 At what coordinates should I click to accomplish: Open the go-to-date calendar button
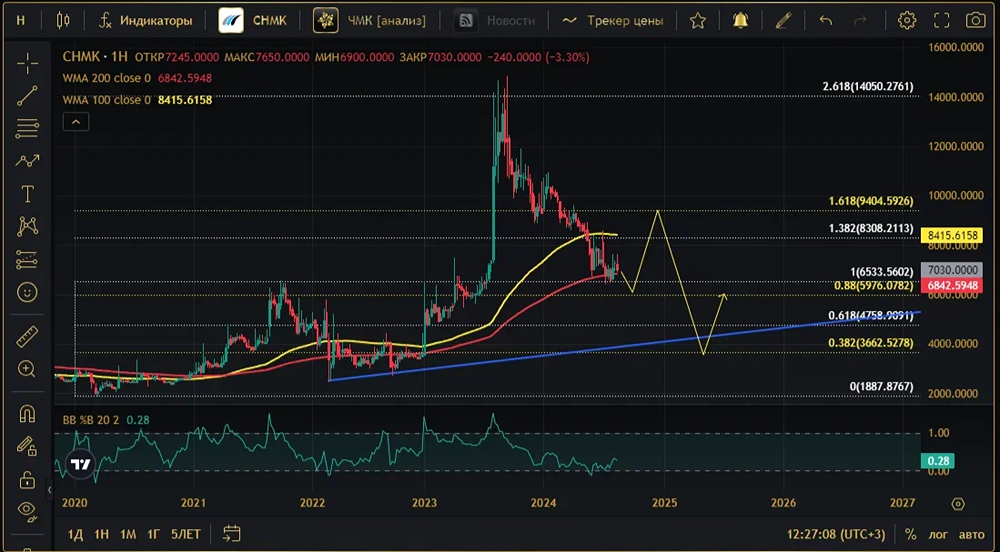(x=232, y=534)
